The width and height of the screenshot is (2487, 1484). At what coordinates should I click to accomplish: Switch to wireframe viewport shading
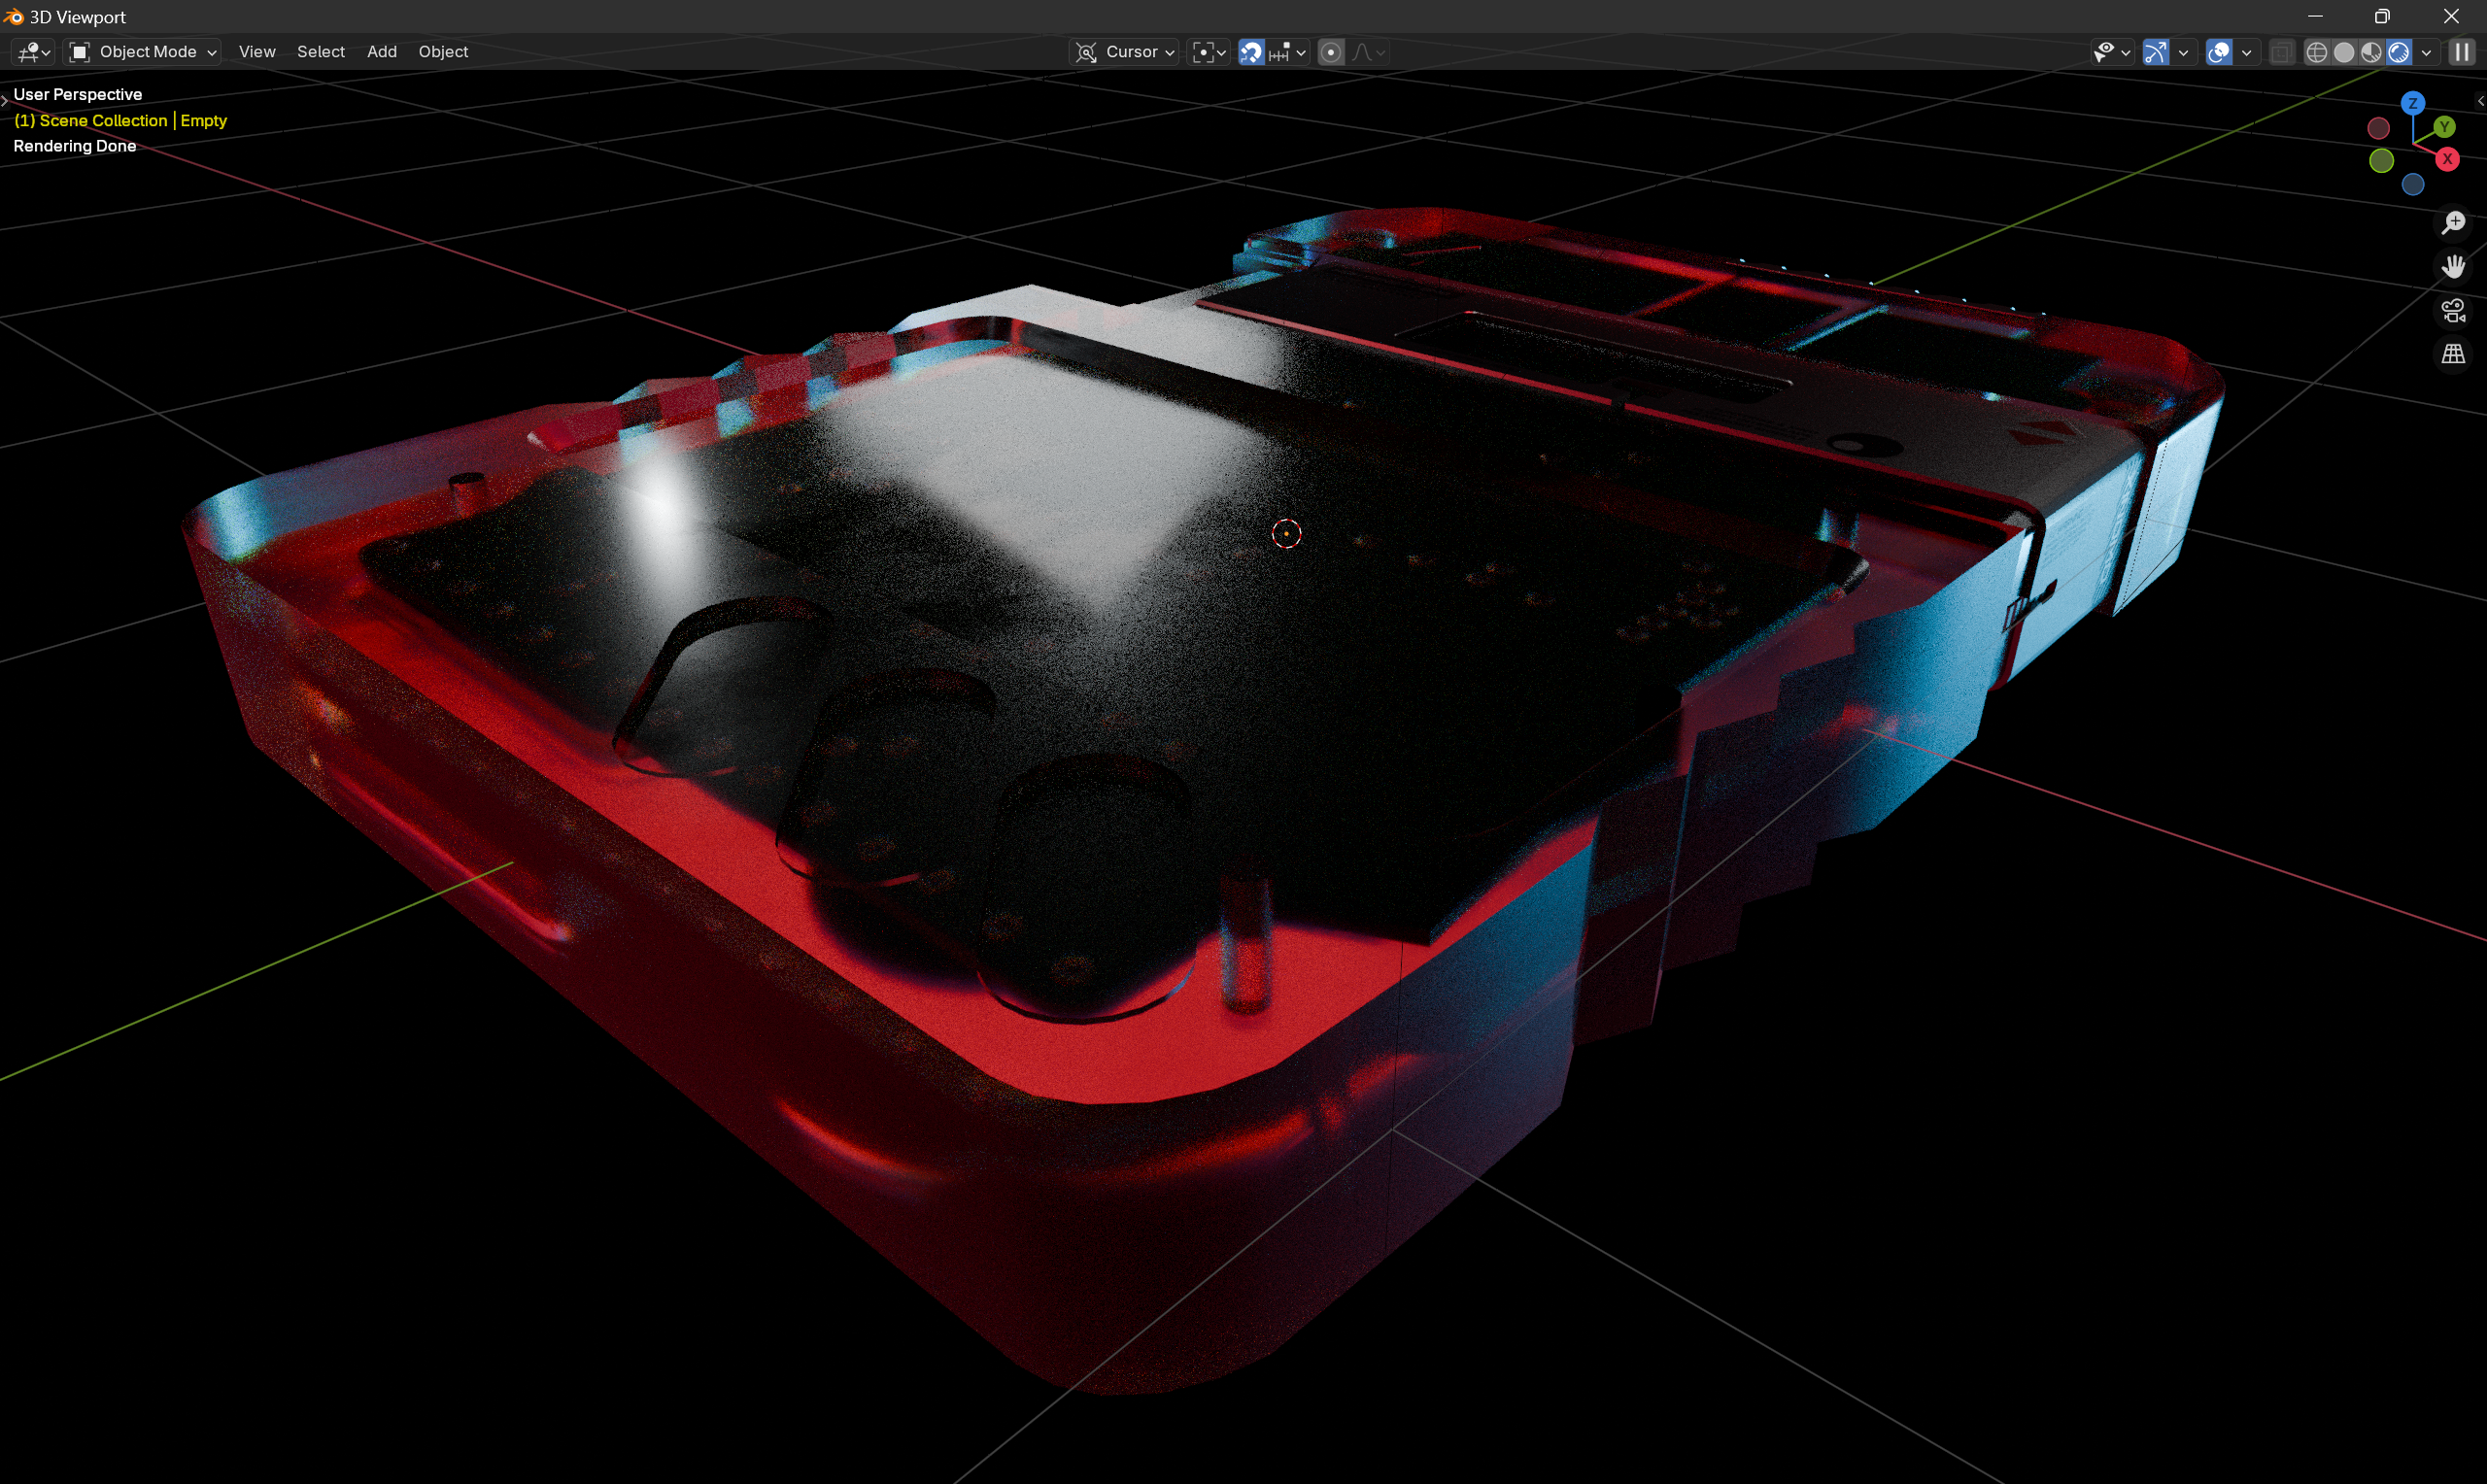pyautogui.click(x=2317, y=52)
